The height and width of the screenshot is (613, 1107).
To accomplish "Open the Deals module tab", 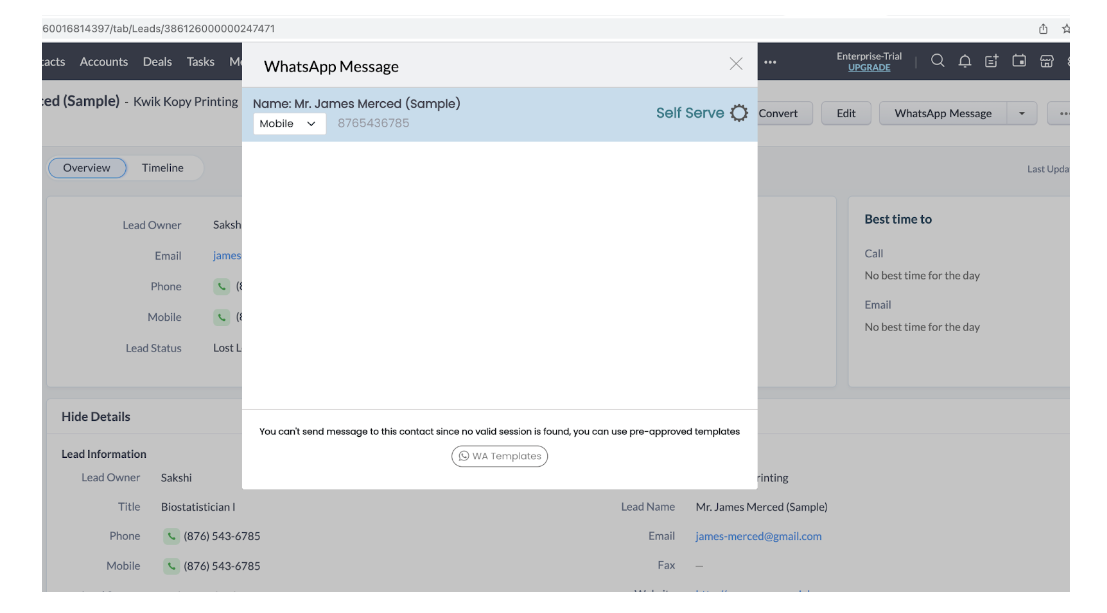I will [x=157, y=61].
